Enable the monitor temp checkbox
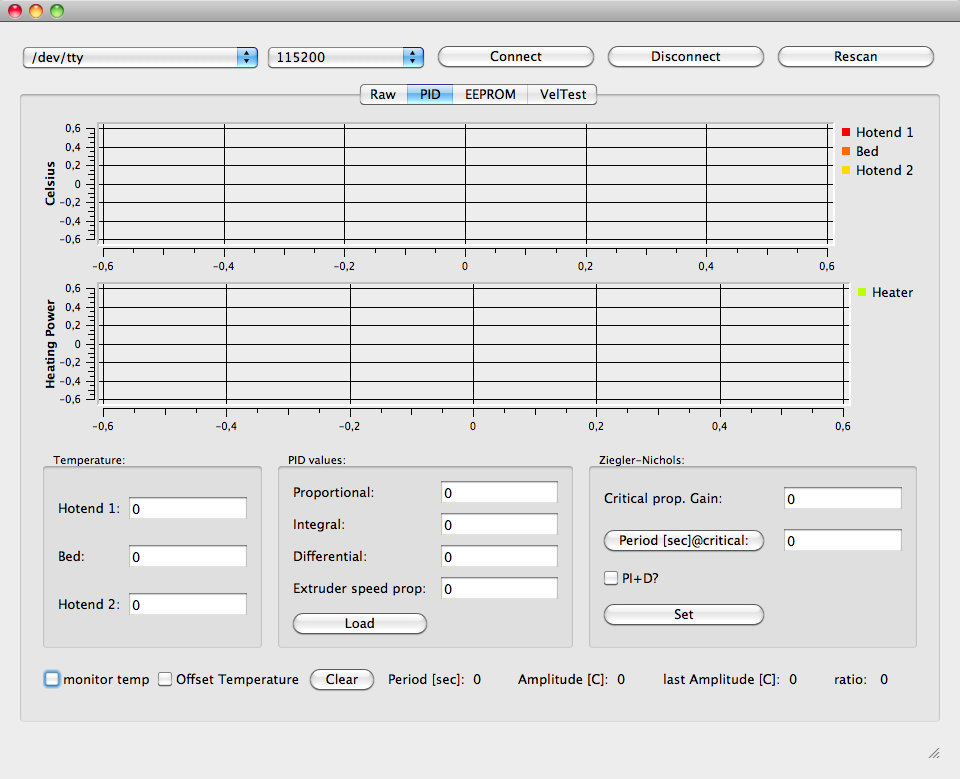Viewport: 960px width, 779px height. click(x=52, y=679)
